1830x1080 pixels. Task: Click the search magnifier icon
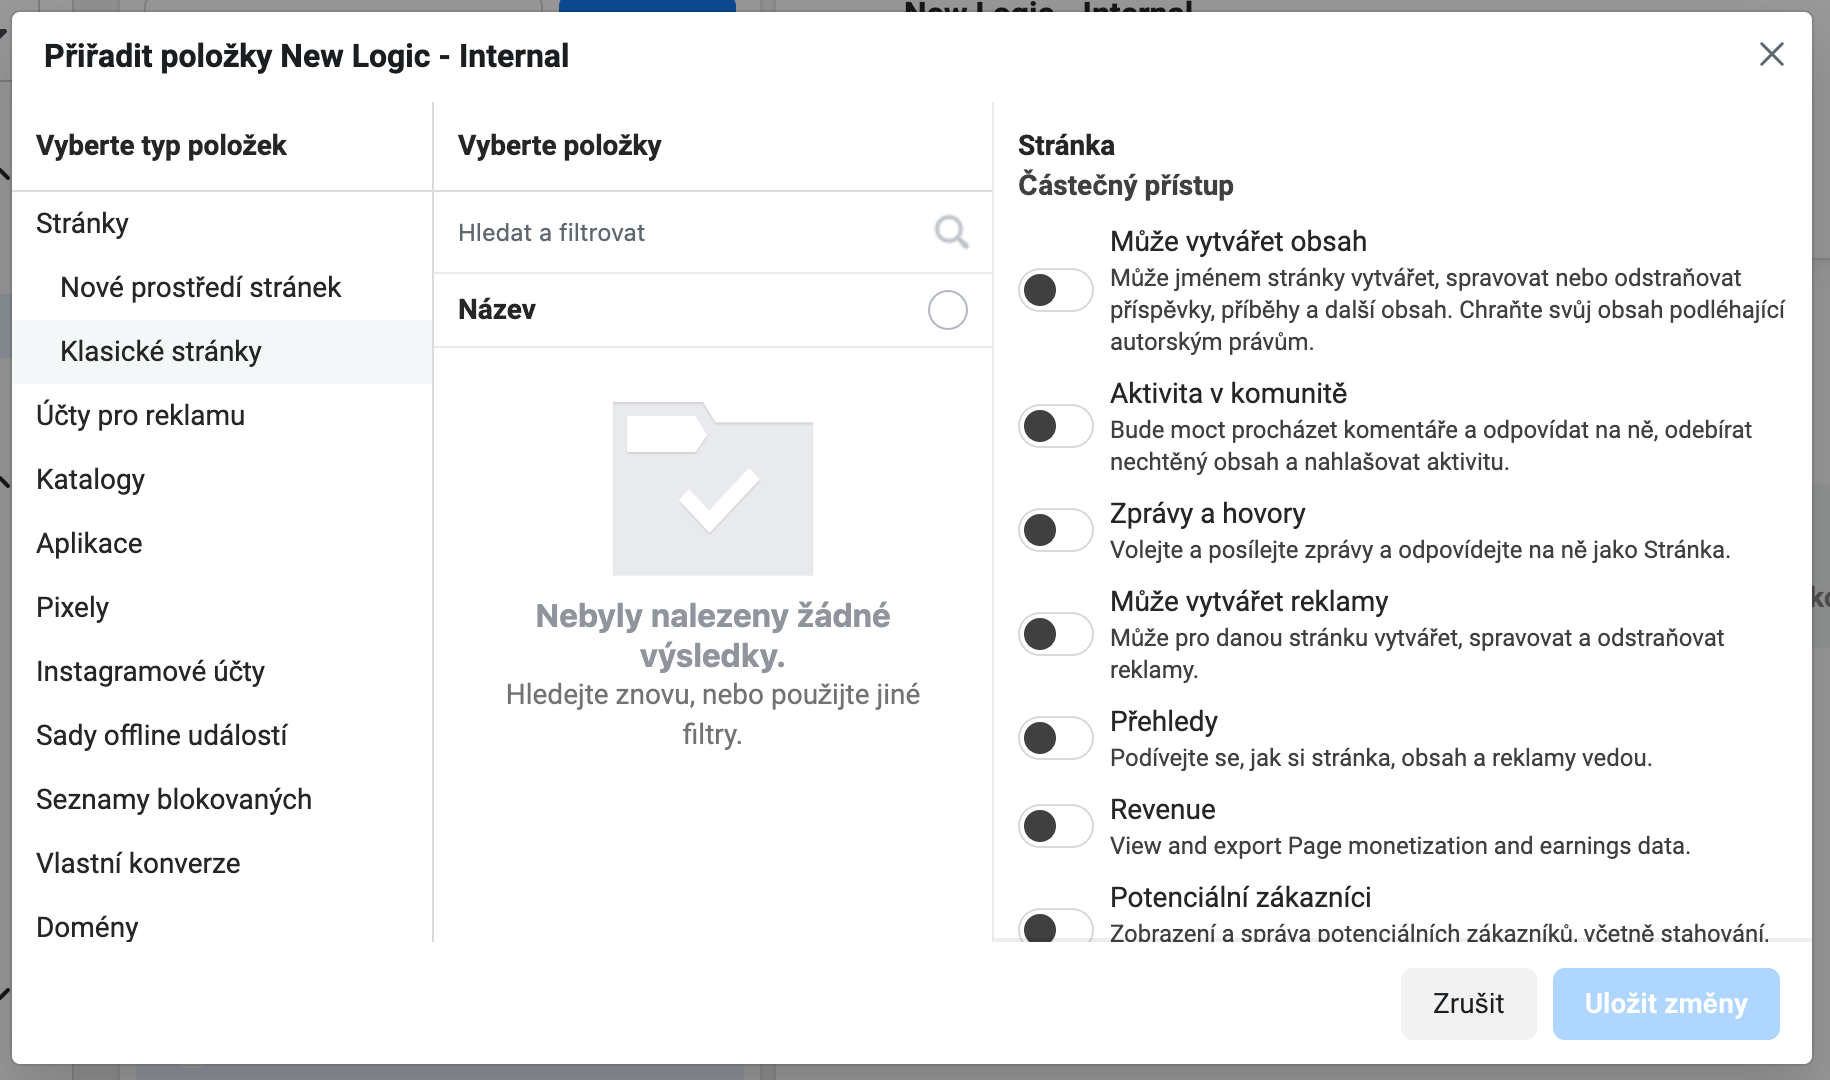point(950,232)
